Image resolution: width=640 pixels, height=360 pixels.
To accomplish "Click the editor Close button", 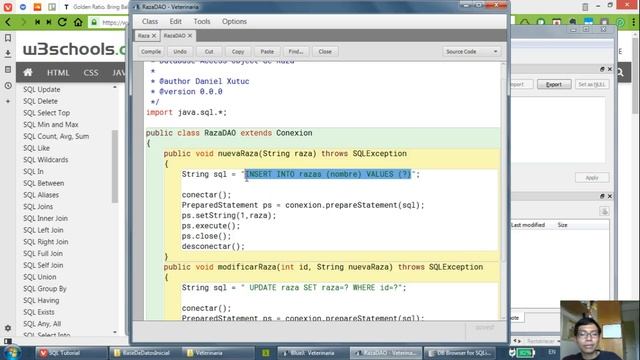I will [x=325, y=52].
